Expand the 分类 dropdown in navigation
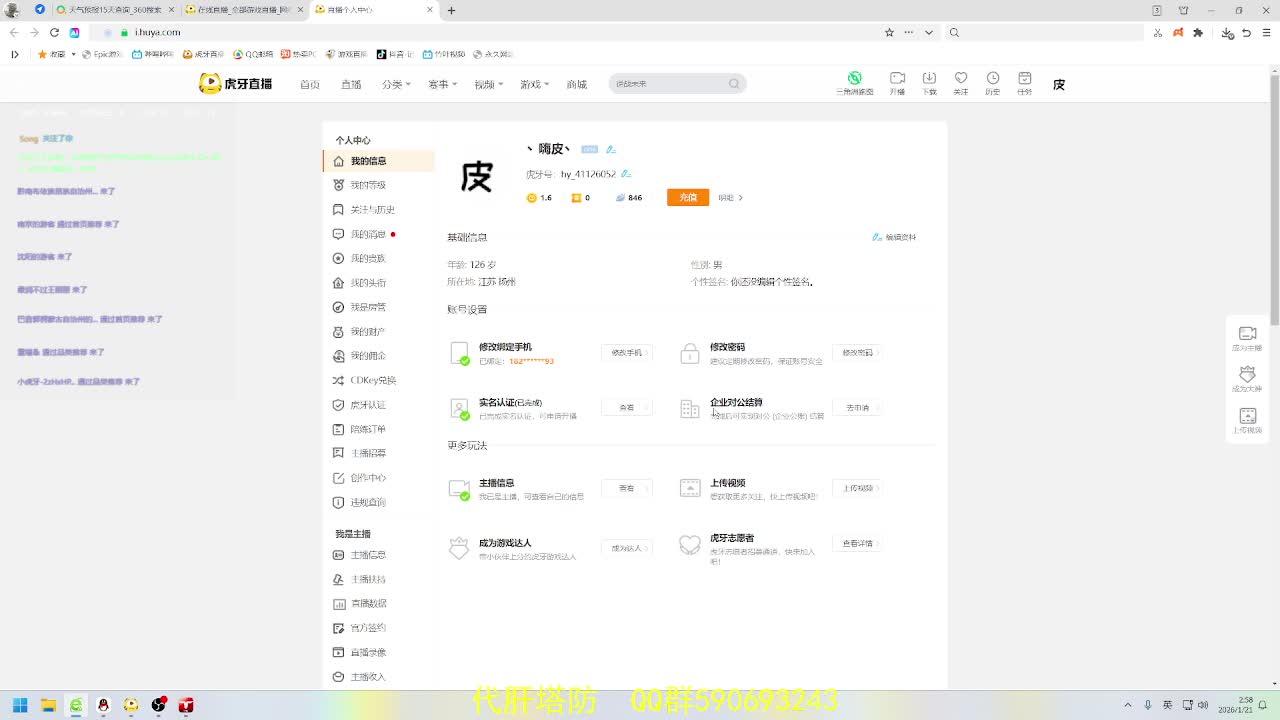The image size is (1280, 720). pyautogui.click(x=395, y=85)
